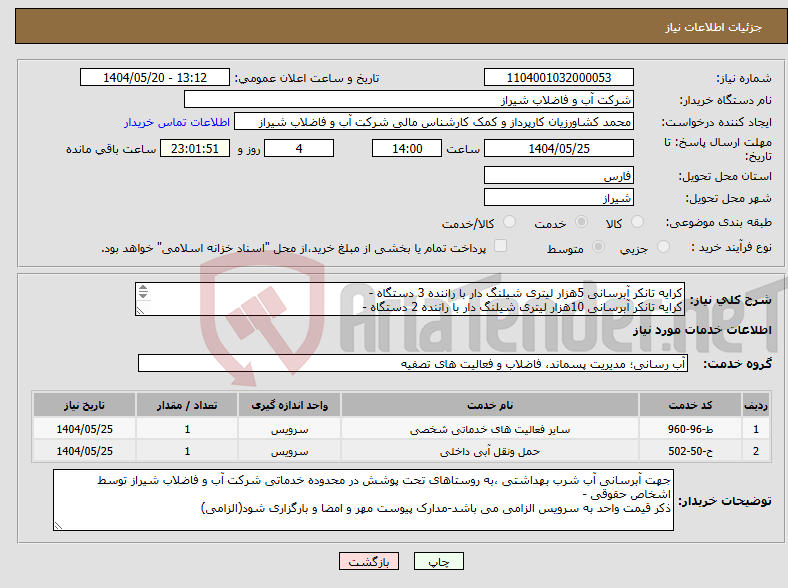
Task: Click the announcement date field 1404/05/20 - 13:12
Action: click(x=155, y=77)
